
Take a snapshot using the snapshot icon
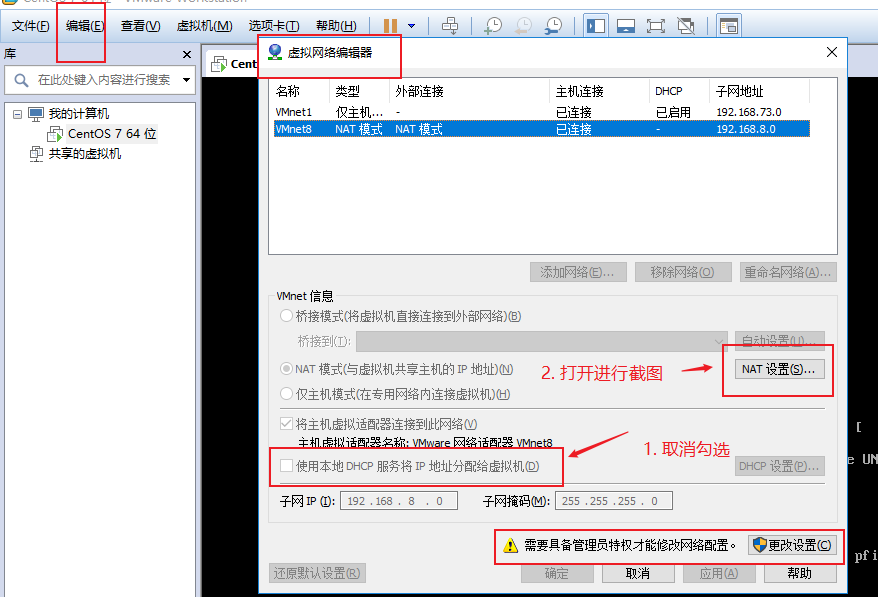click(x=495, y=25)
